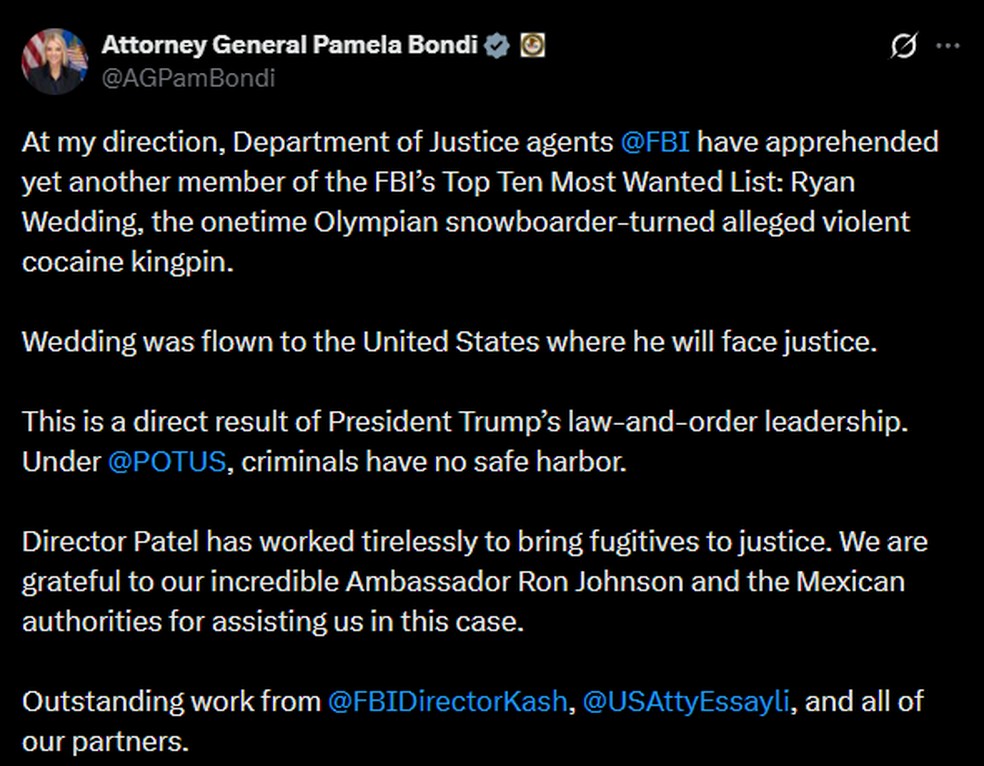This screenshot has width=984, height=766.
Task: Click the name Attorney General Pamela Bondi
Action: pos(290,43)
